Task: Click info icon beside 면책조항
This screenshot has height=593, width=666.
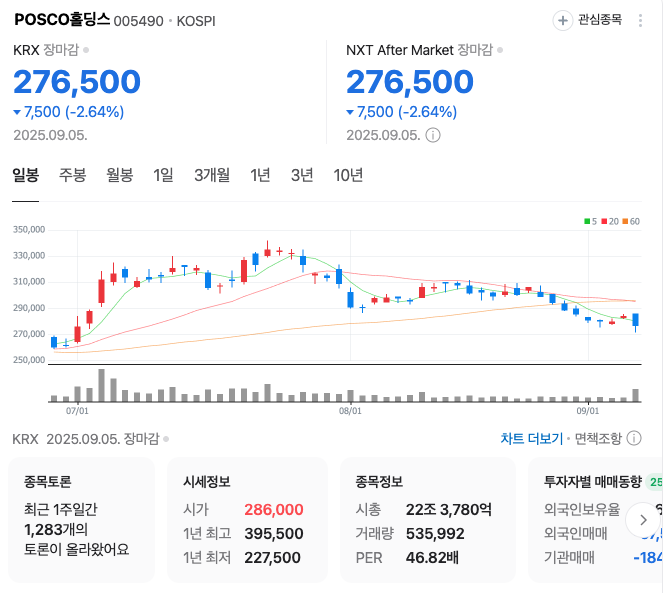Action: 634,438
